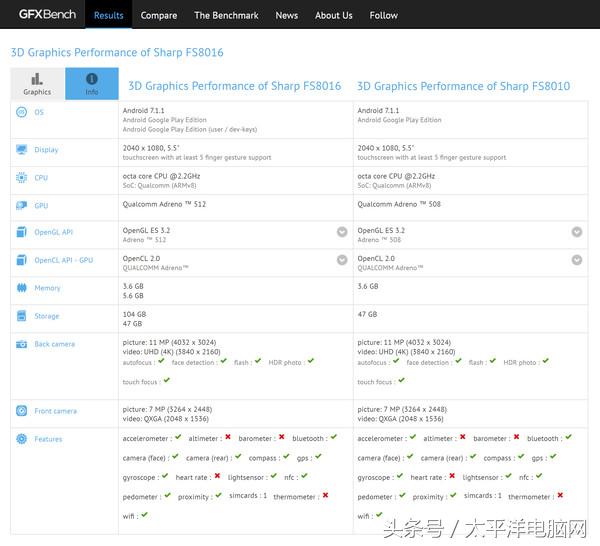600x546 pixels.
Task: Click Qualcomm Adreno 512 GPU text
Action: pos(164,204)
